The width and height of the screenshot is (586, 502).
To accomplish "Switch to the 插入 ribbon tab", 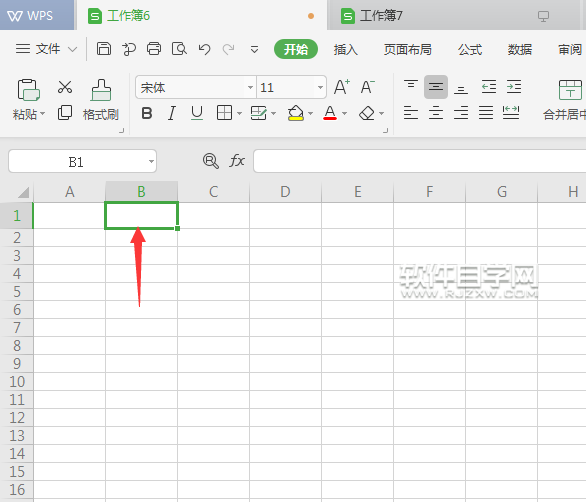I will pos(346,49).
